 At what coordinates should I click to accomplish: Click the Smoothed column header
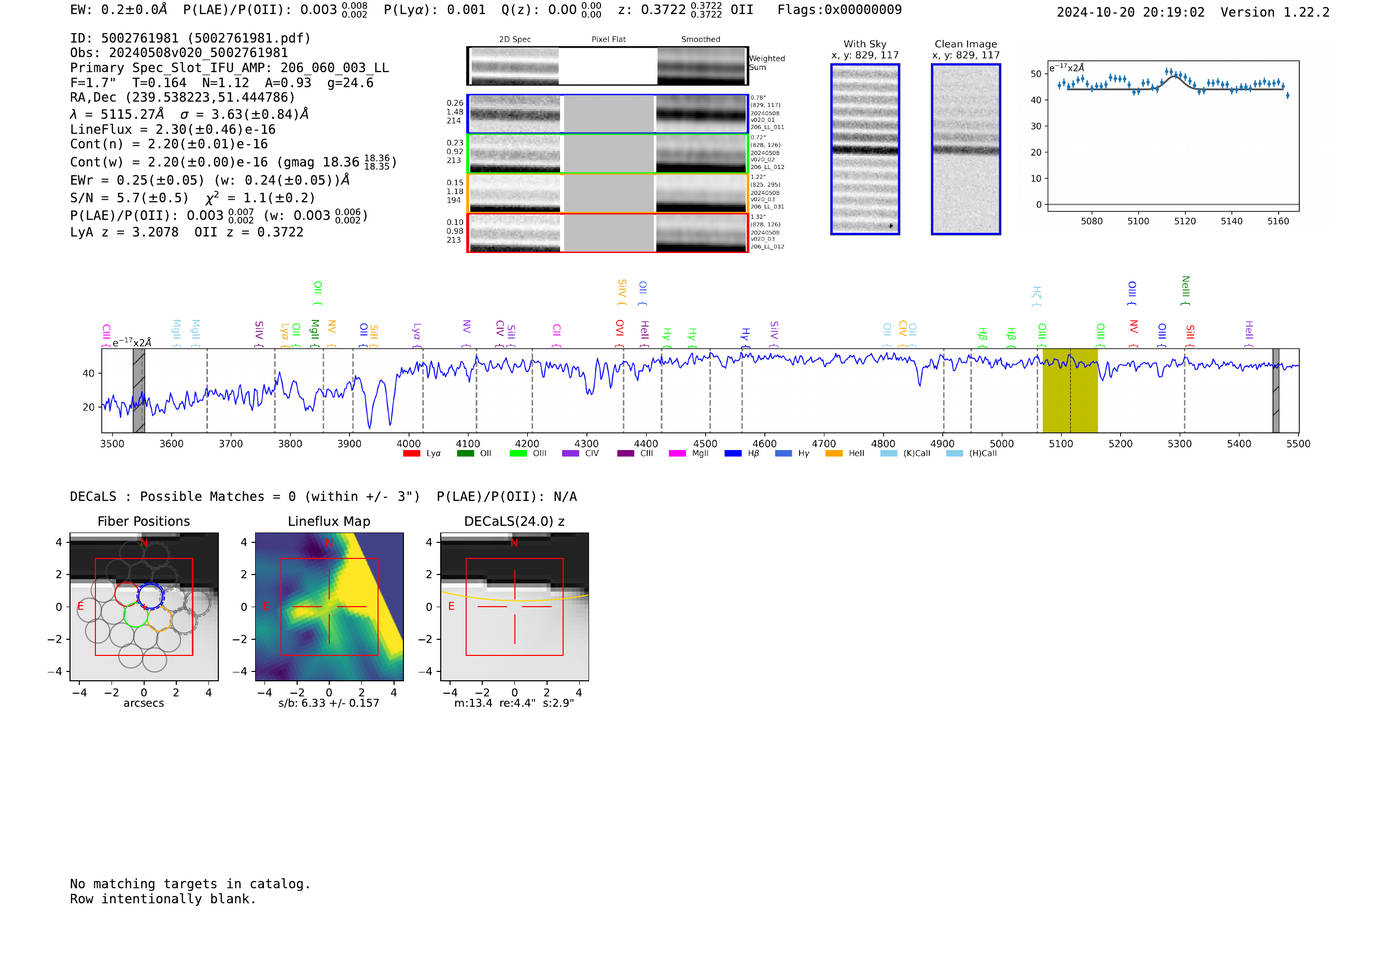[701, 40]
